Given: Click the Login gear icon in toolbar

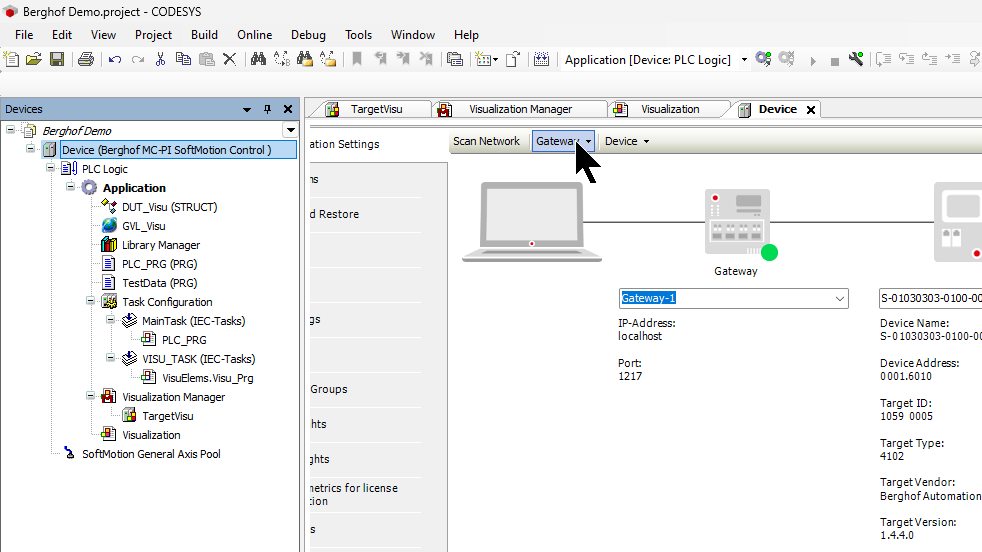Looking at the screenshot, I should click(x=763, y=60).
